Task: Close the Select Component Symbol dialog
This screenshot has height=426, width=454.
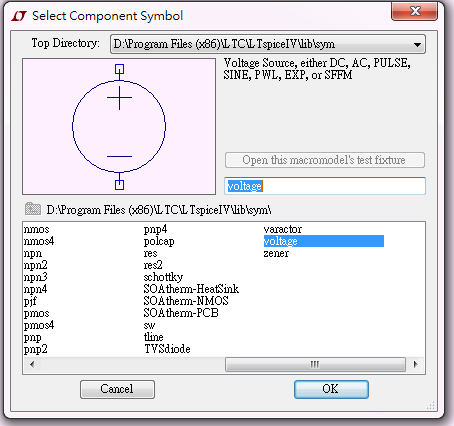Action: click(x=414, y=11)
